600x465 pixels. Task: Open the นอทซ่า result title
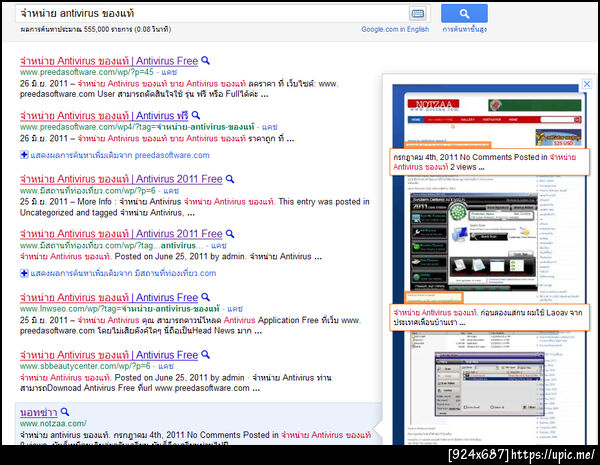coord(39,413)
